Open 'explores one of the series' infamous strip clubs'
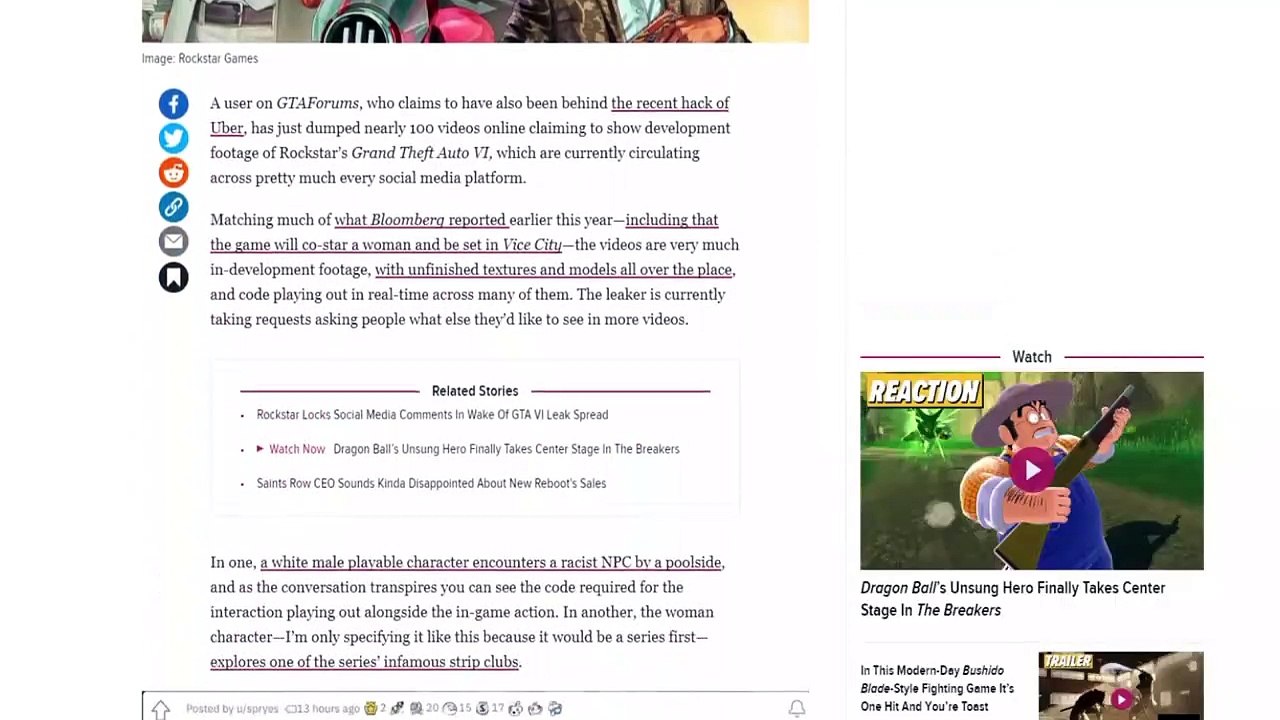This screenshot has height=720, width=1280. (x=365, y=662)
